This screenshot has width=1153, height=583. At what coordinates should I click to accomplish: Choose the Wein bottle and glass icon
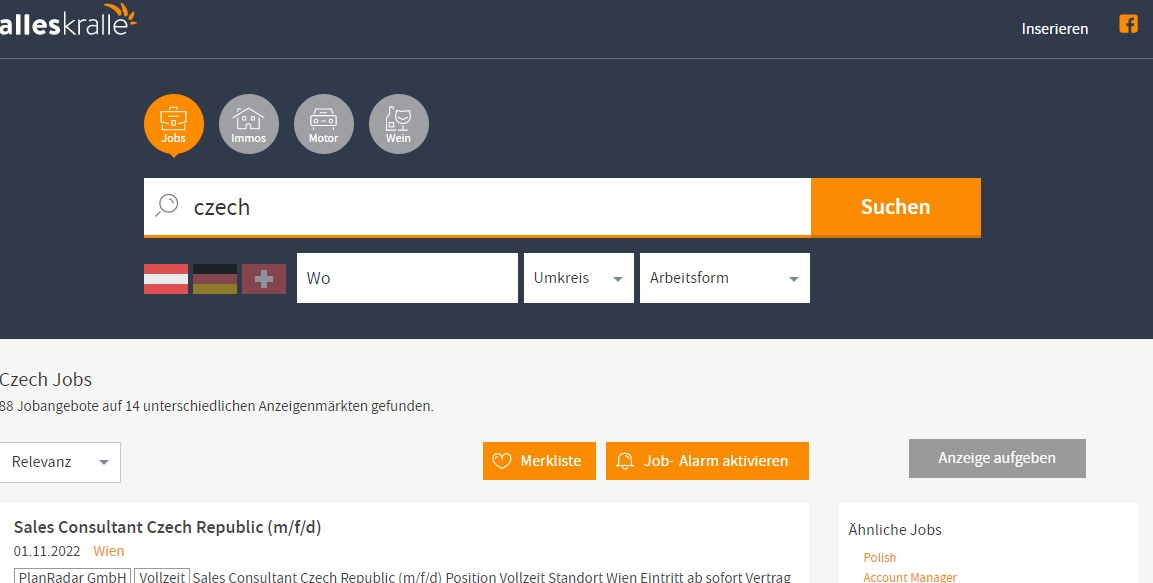398,124
